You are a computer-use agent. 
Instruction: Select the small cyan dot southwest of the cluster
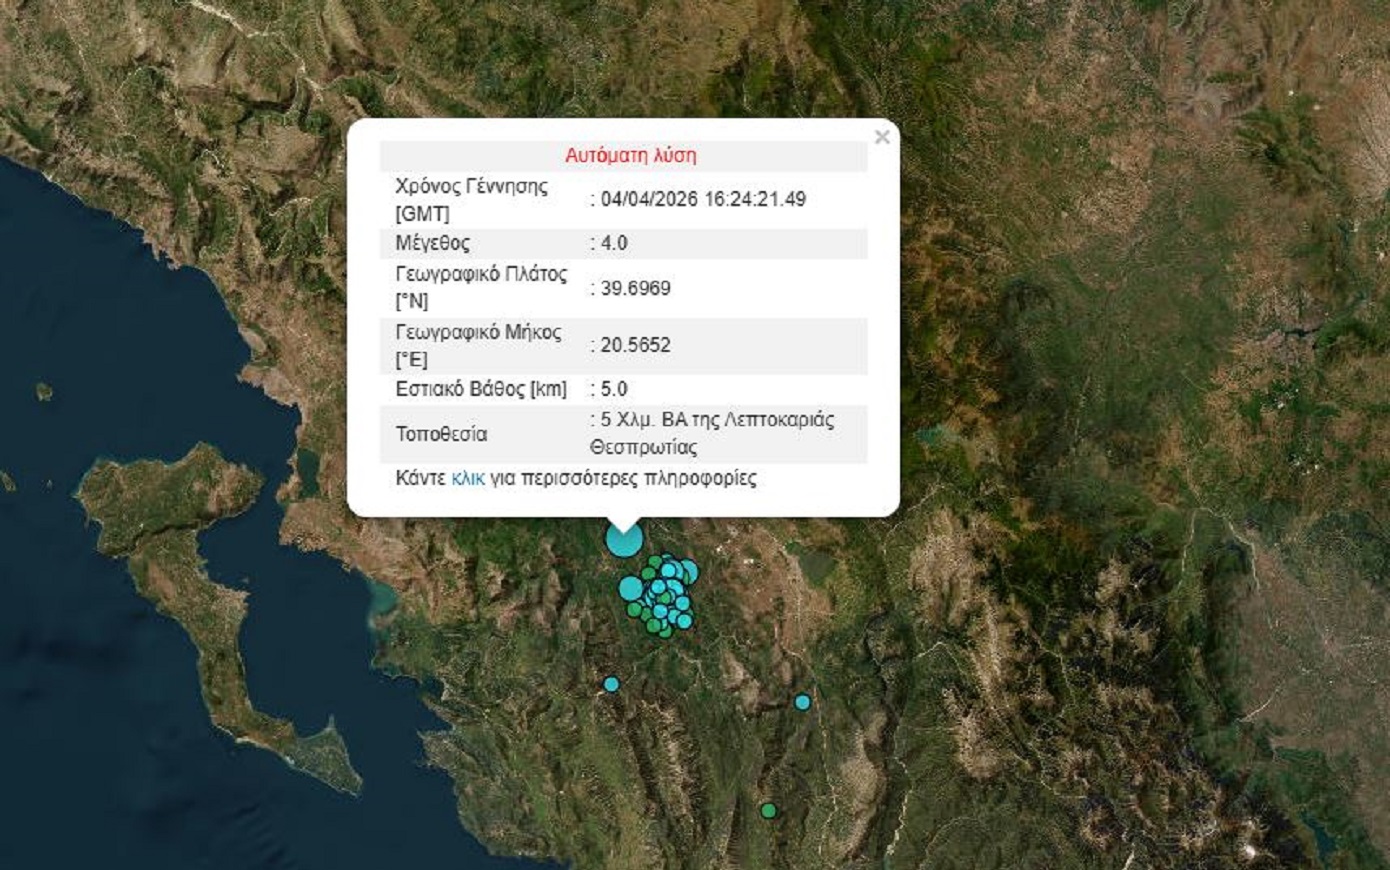(611, 684)
